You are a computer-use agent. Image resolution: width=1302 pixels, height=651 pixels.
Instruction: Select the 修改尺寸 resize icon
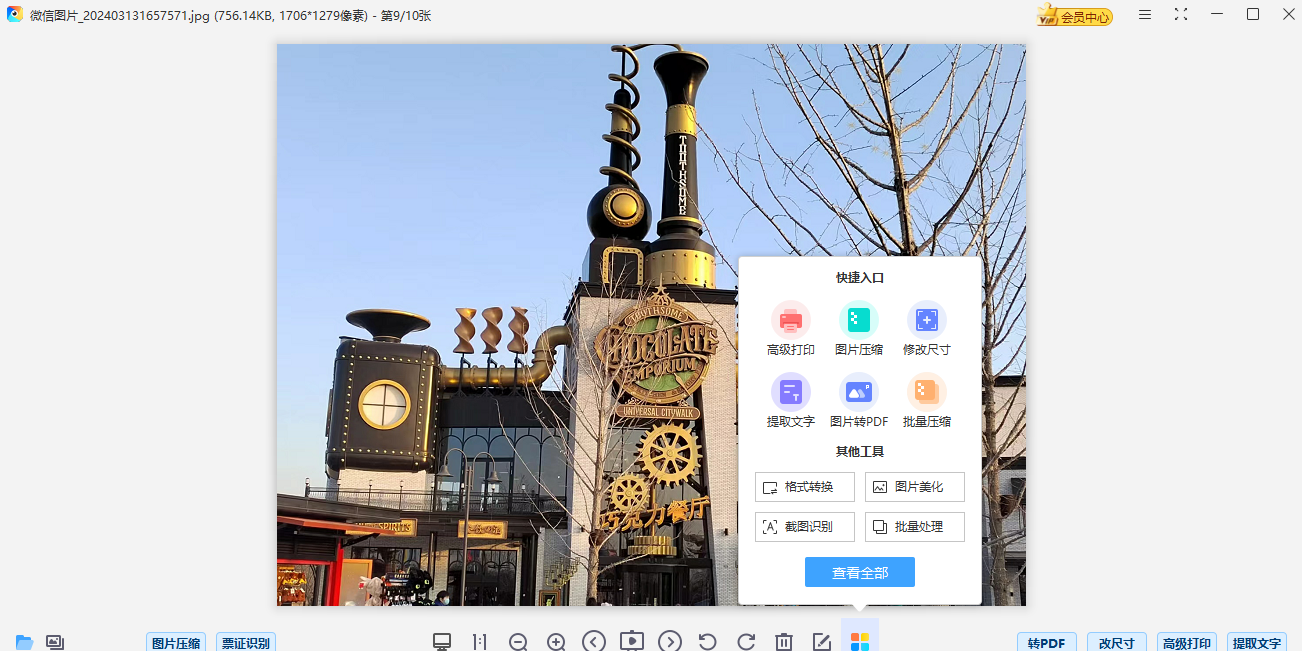coord(926,320)
